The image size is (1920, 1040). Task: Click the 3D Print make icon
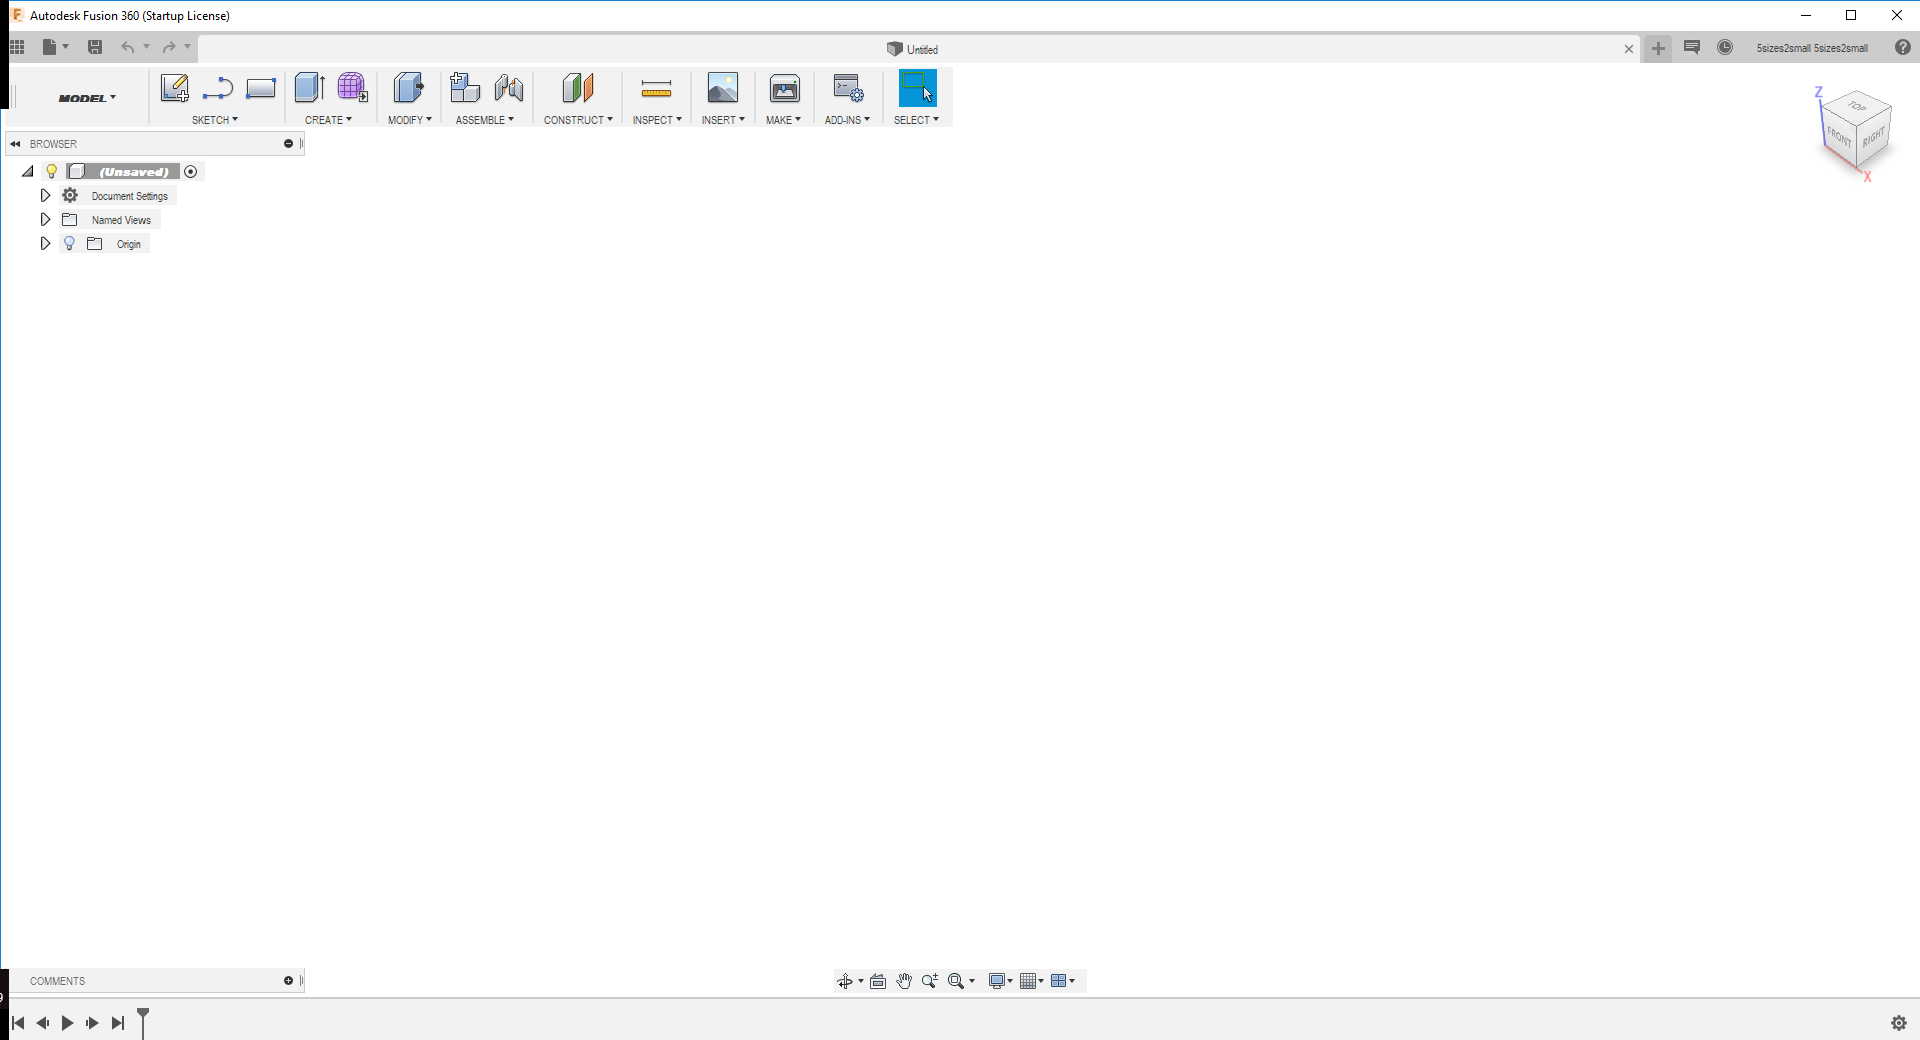[x=784, y=88]
